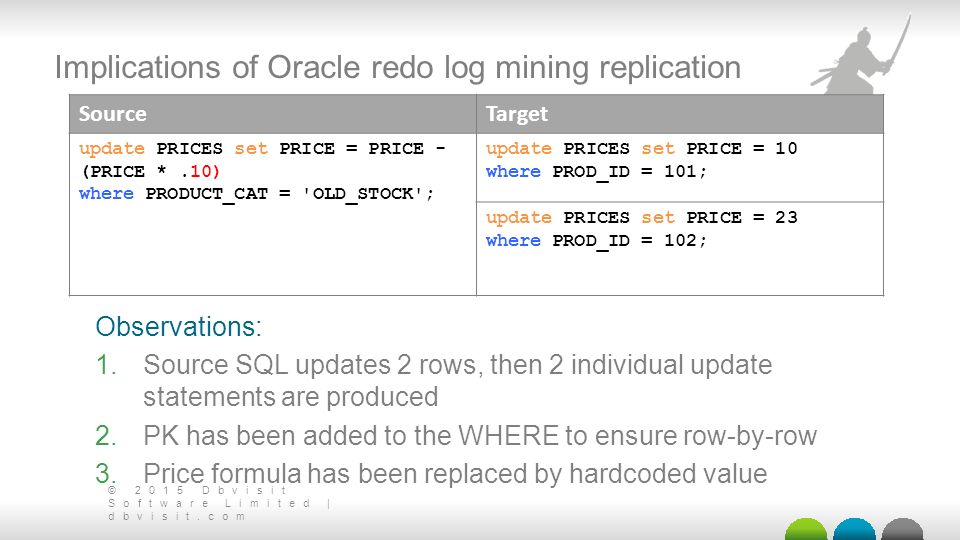Click the samurai silhouette logo
This screenshot has height=540, width=960.
click(862, 55)
